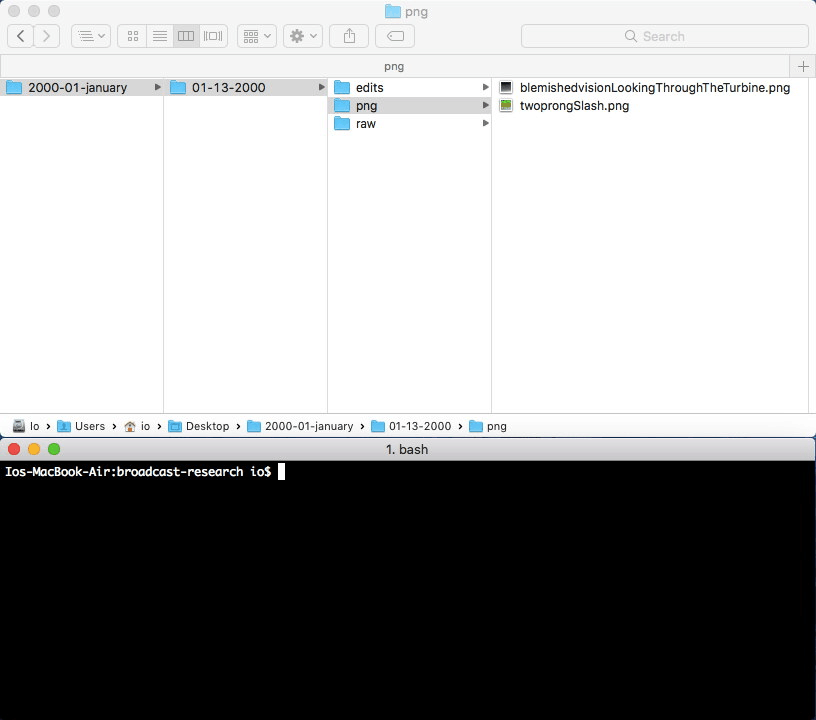This screenshot has width=816, height=720.
Task: Select the png tab in tab bar
Action: pos(394,66)
